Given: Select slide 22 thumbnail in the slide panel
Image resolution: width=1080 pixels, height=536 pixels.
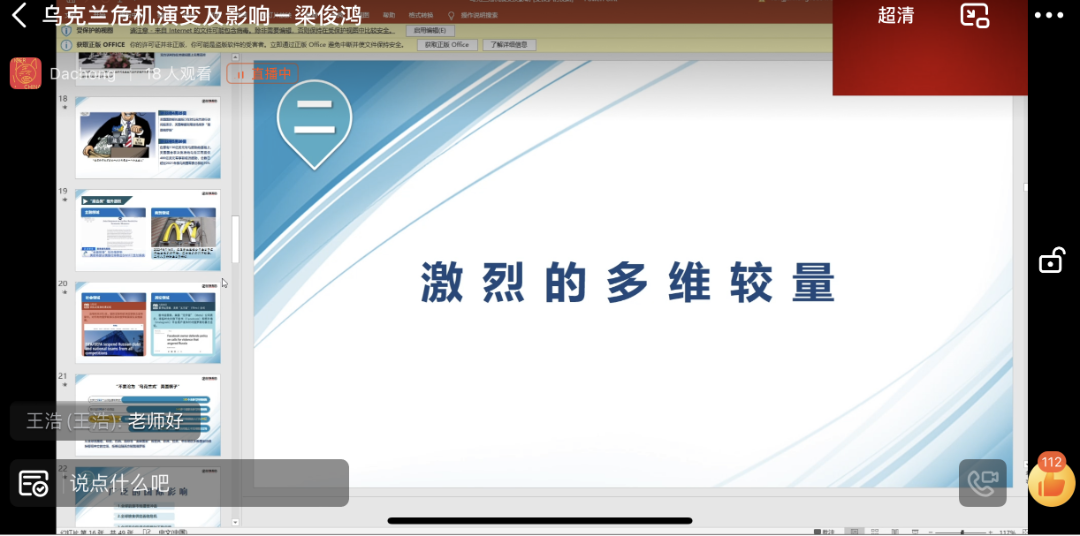Looking at the screenshot, I should 148,496.
